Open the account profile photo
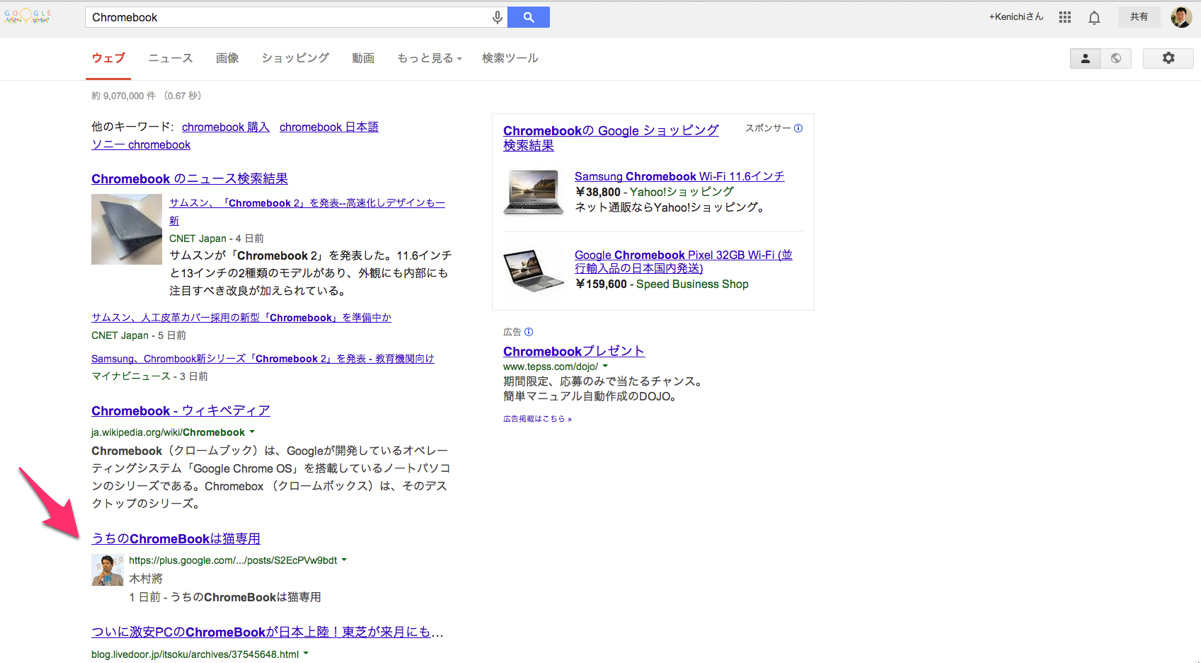Viewport: 1201px width, 663px height. pos(1181,17)
